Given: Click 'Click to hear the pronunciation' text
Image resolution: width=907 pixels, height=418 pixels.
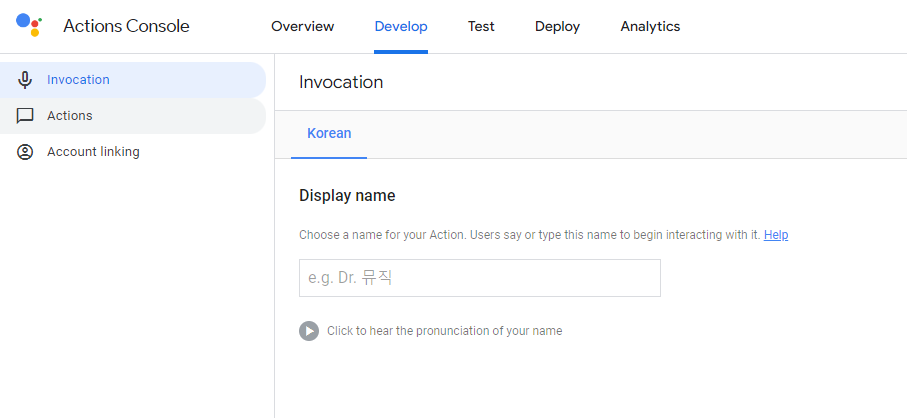Looking at the screenshot, I should pyautogui.click(x=444, y=331).
